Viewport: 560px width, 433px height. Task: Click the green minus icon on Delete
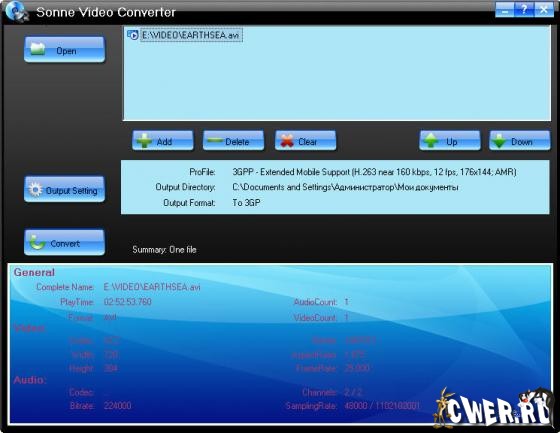click(x=215, y=141)
